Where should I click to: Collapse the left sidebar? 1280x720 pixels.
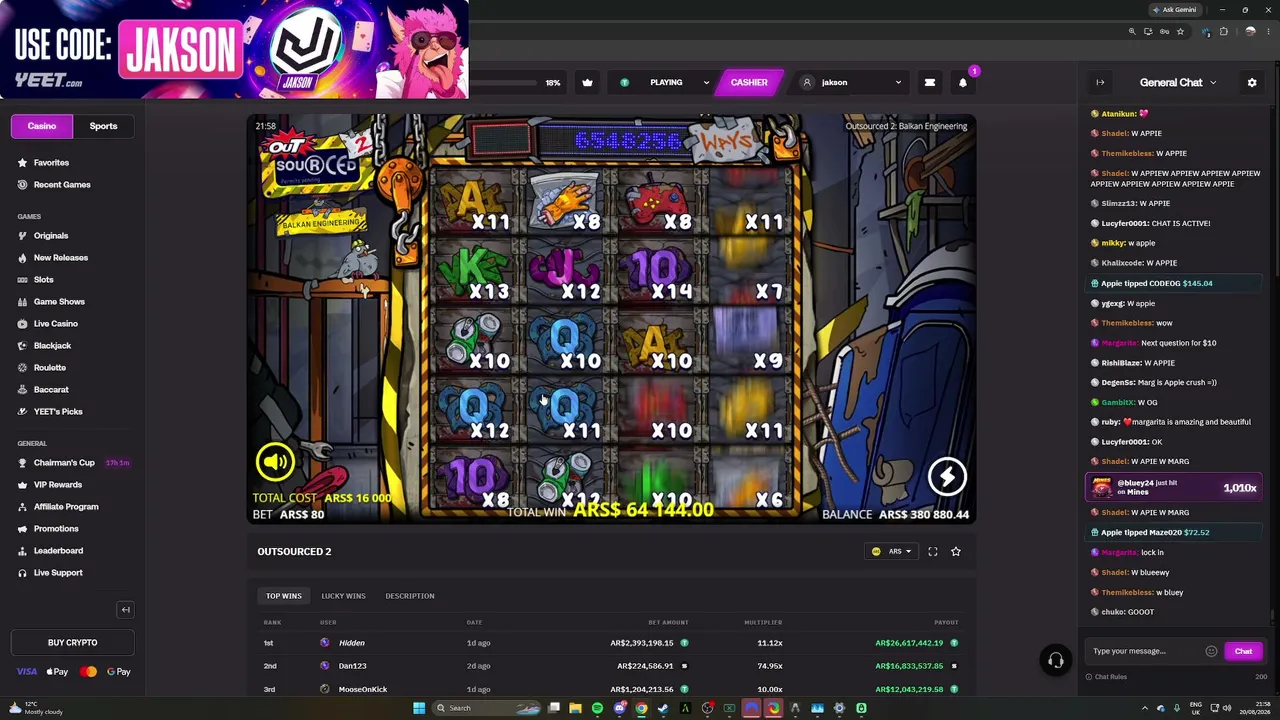[125, 609]
